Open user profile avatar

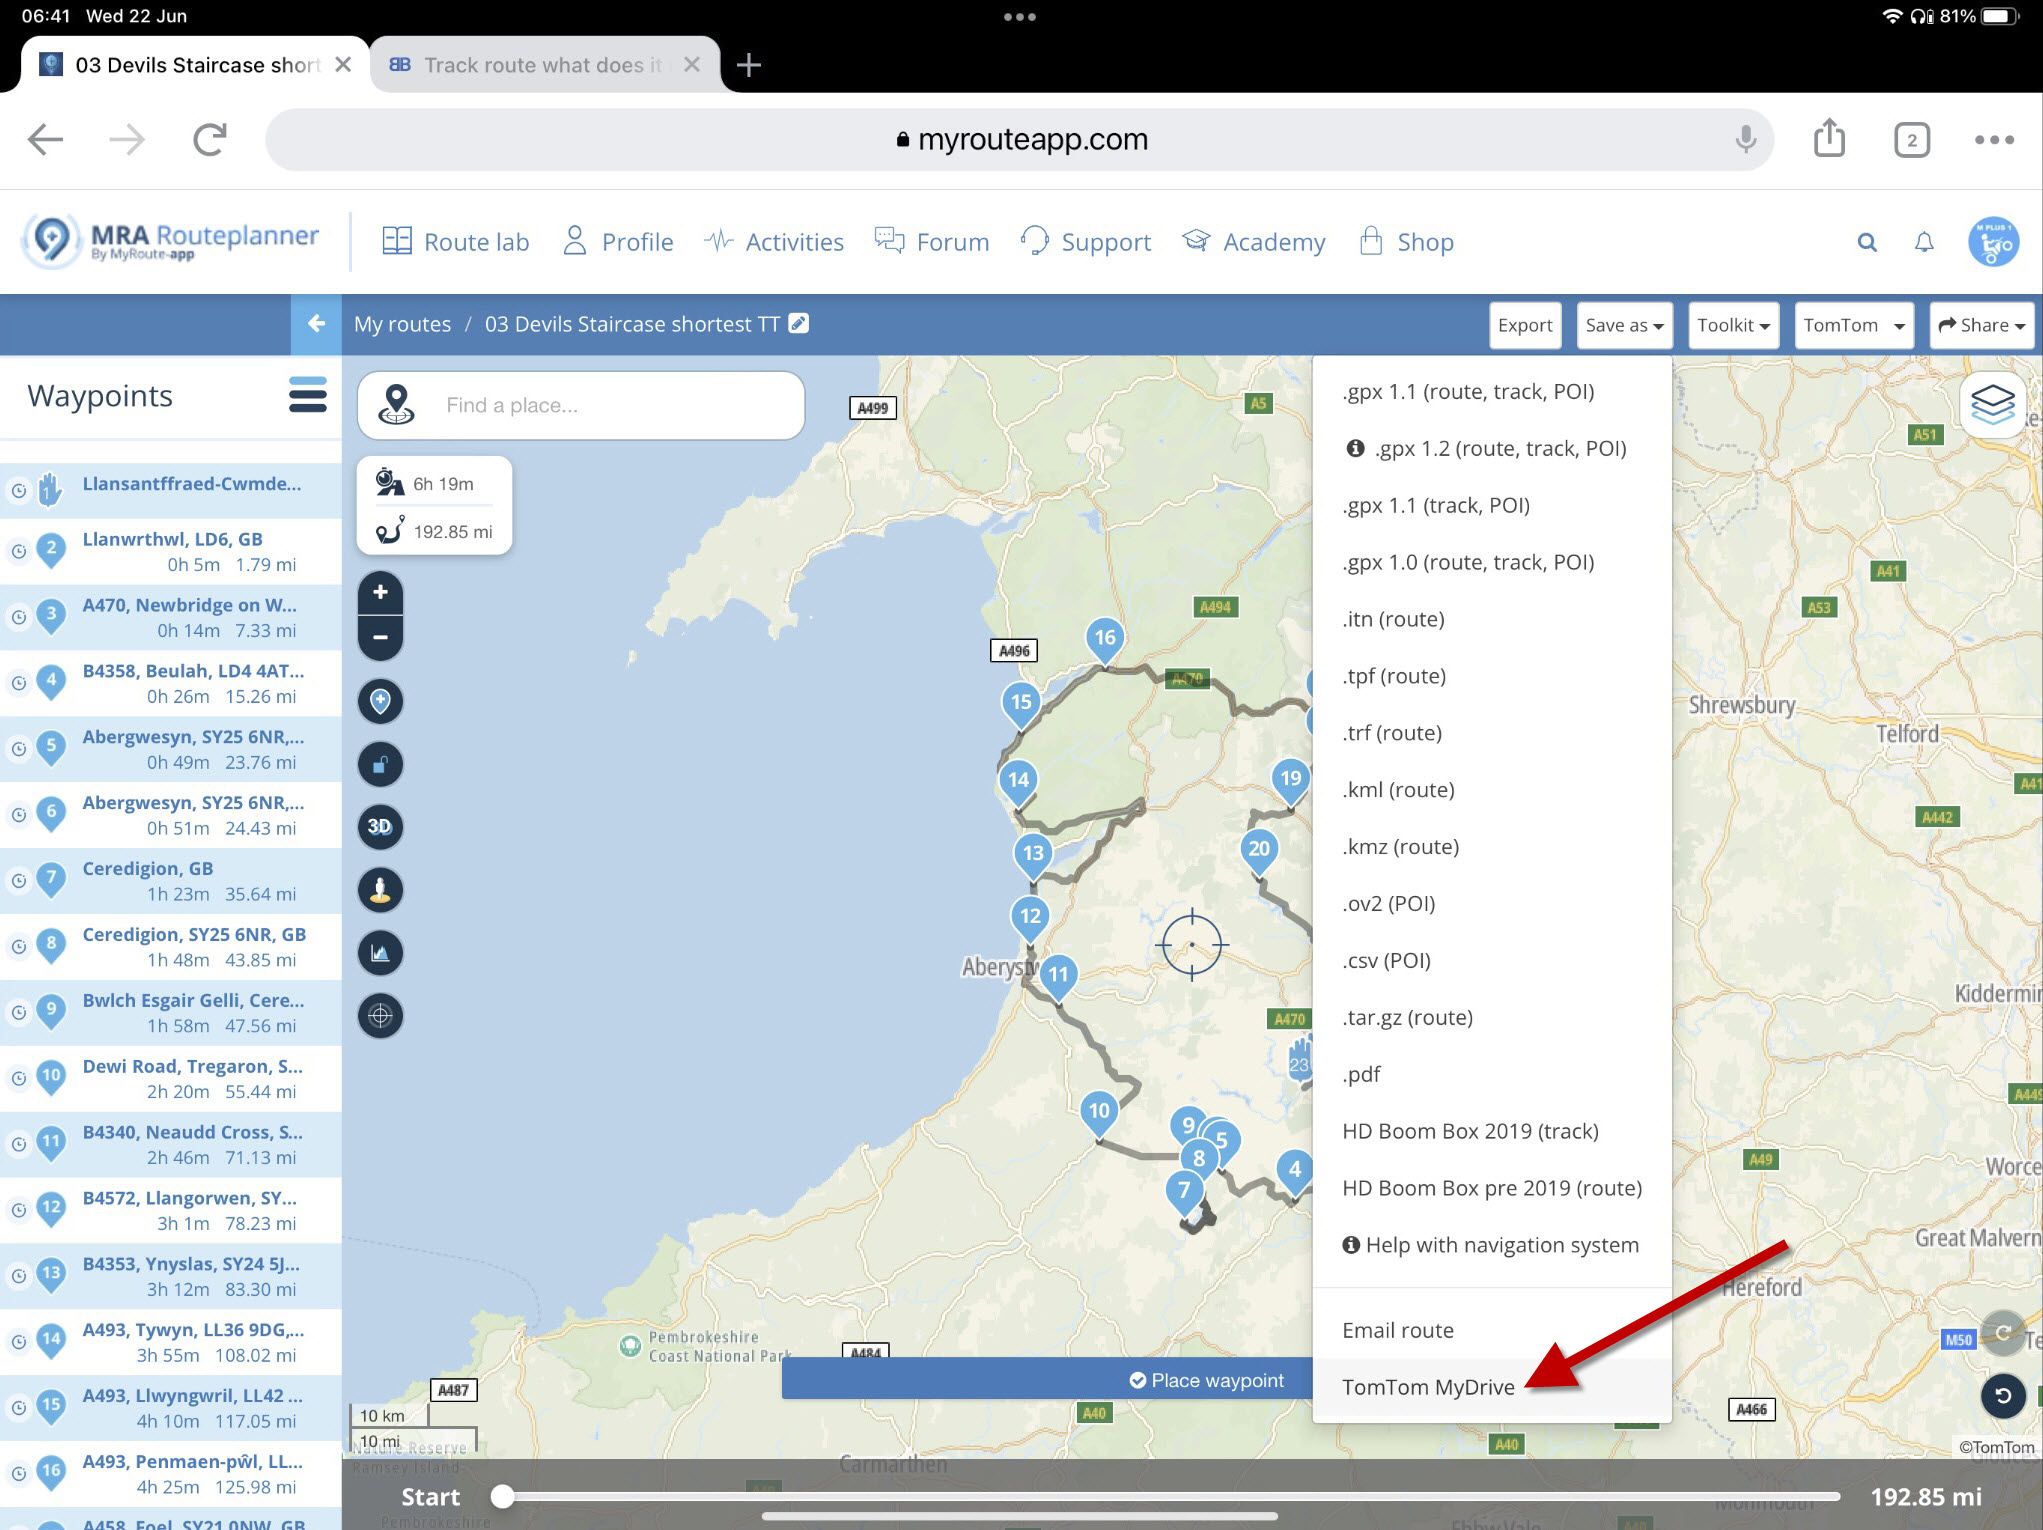pos(1993,242)
